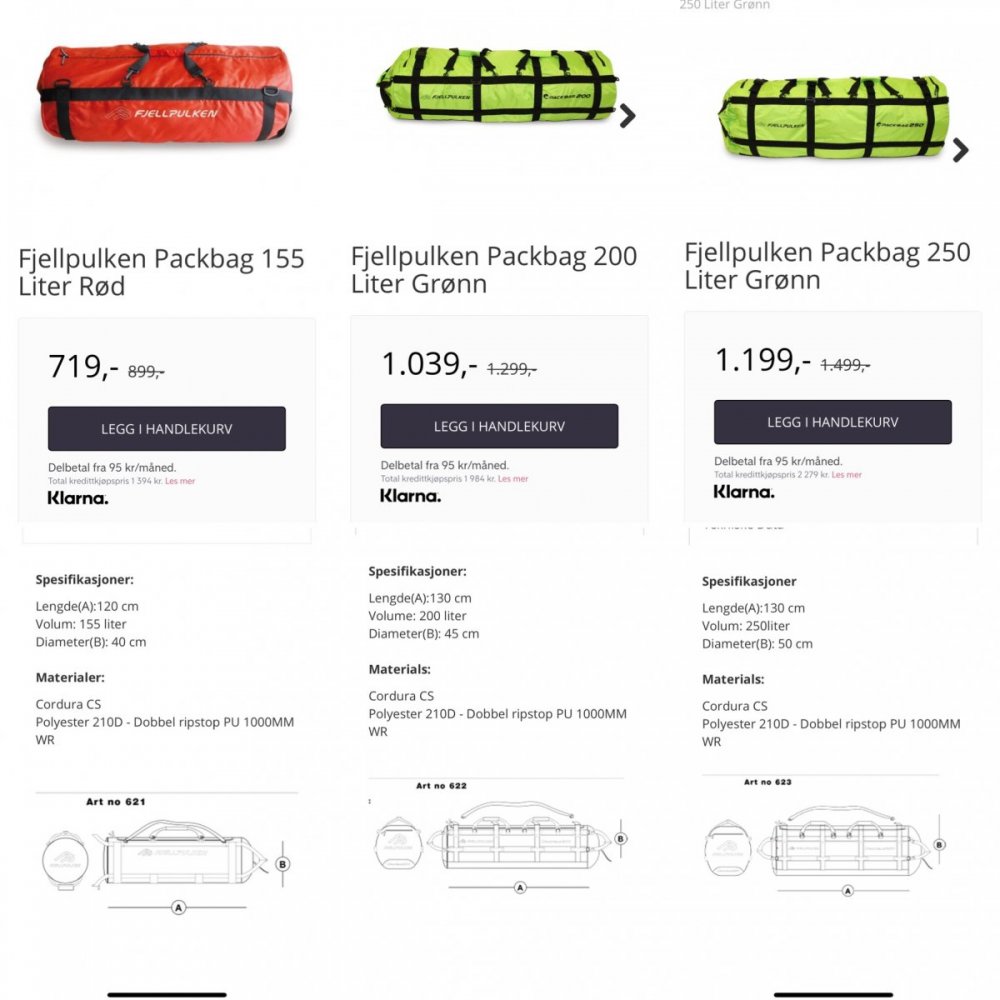Click the green Packbag 250 photo
This screenshot has height=1000, width=1000.
[x=833, y=117]
